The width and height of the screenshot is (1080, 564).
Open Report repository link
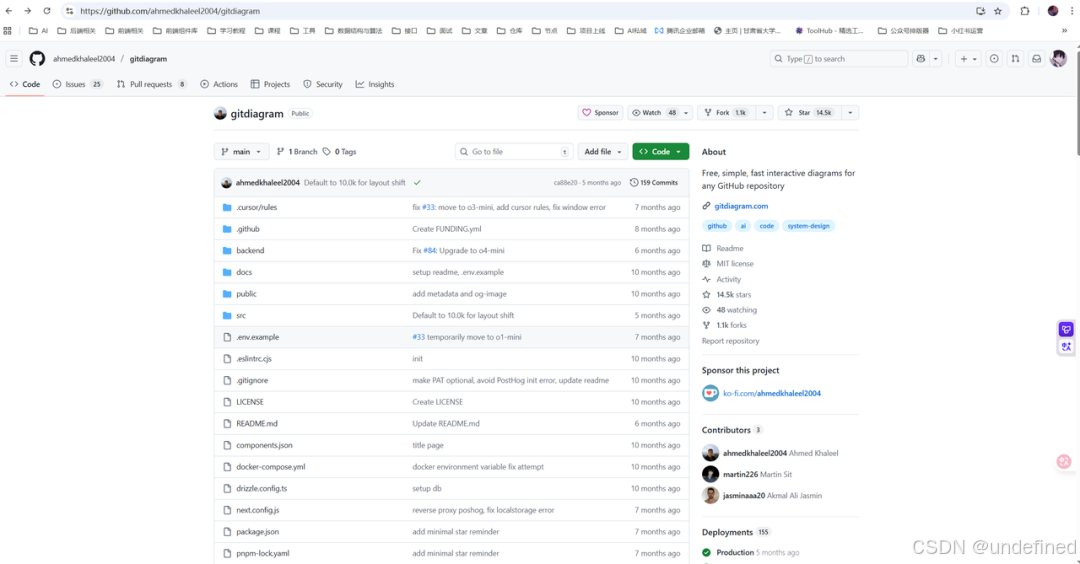(x=730, y=341)
